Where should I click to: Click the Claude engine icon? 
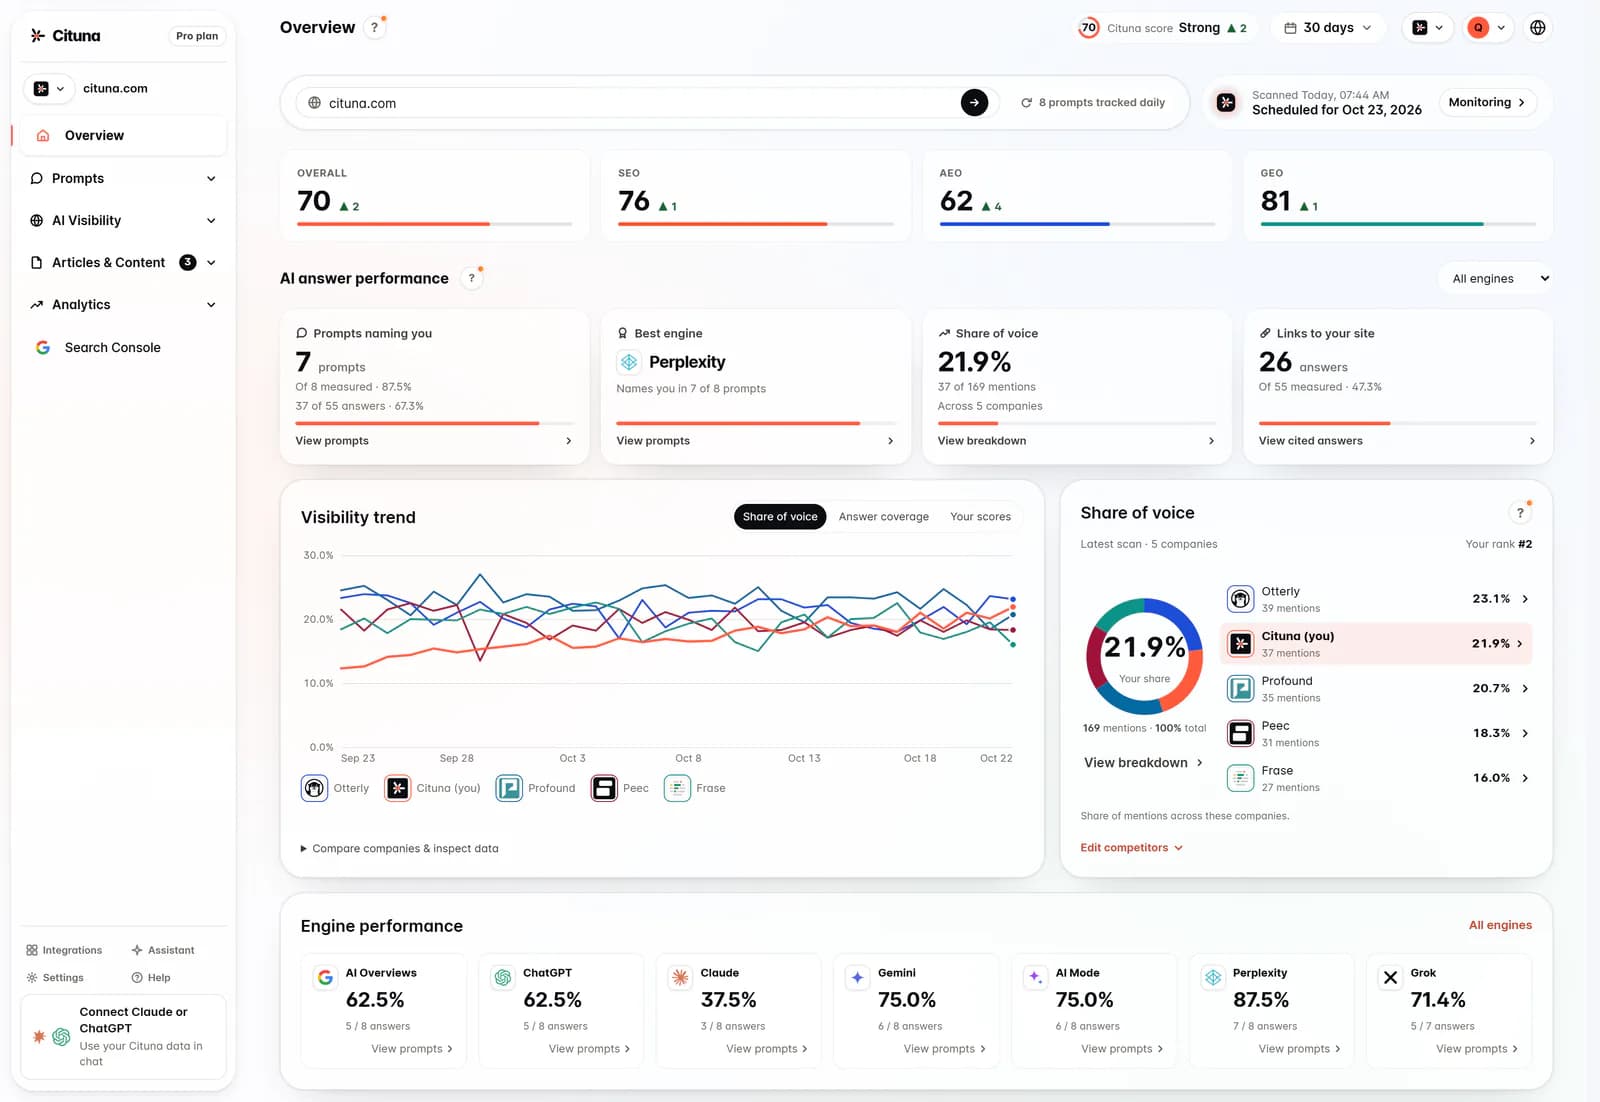click(680, 978)
